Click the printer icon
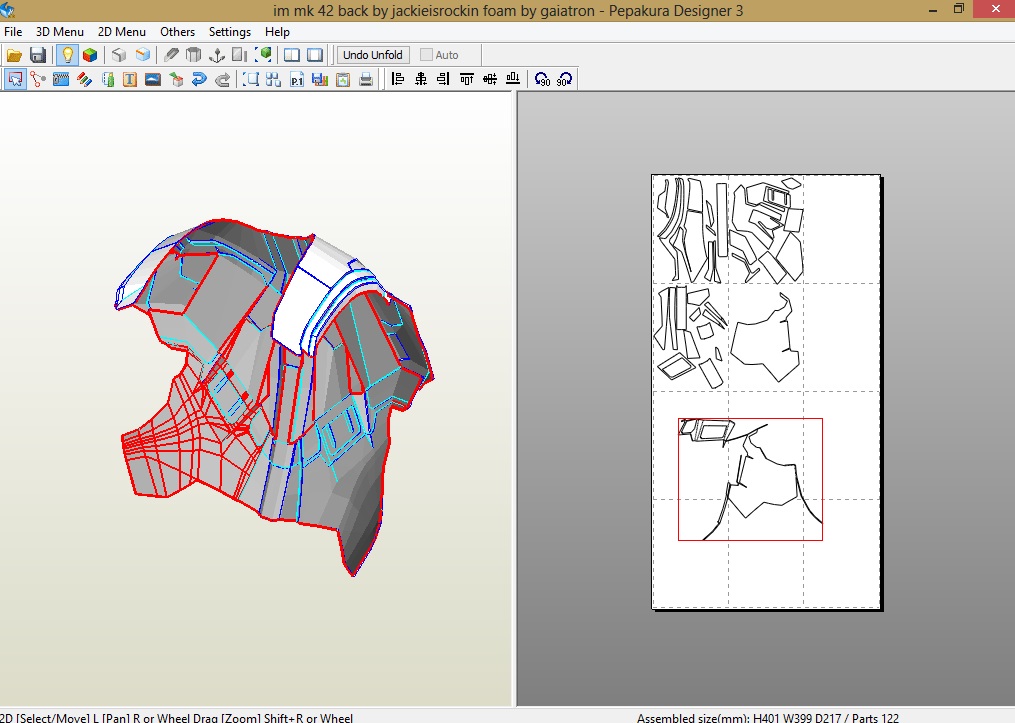1015x723 pixels. click(366, 80)
